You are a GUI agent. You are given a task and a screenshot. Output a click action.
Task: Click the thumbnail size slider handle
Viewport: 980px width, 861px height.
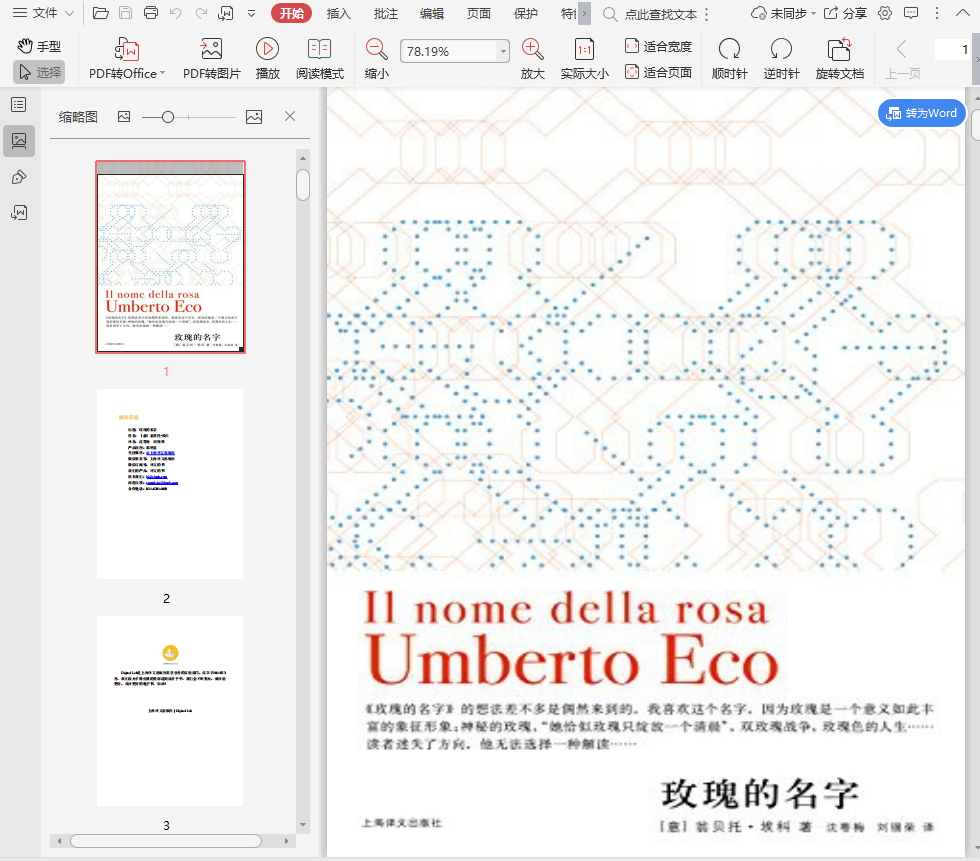[168, 117]
